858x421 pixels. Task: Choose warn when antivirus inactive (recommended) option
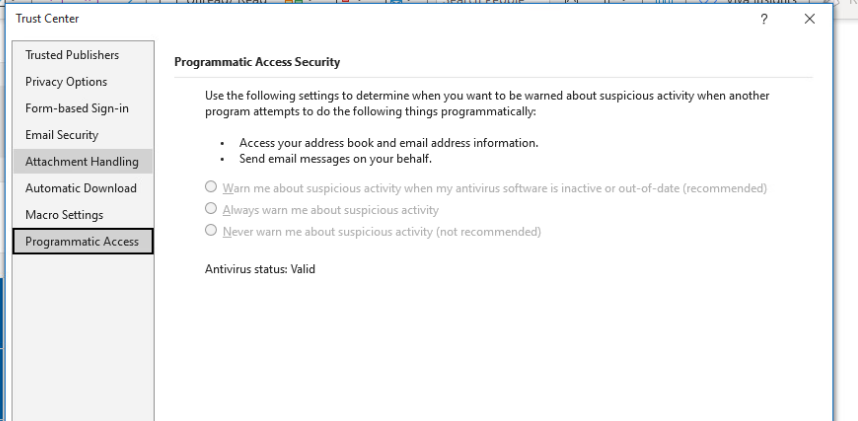[x=211, y=188]
